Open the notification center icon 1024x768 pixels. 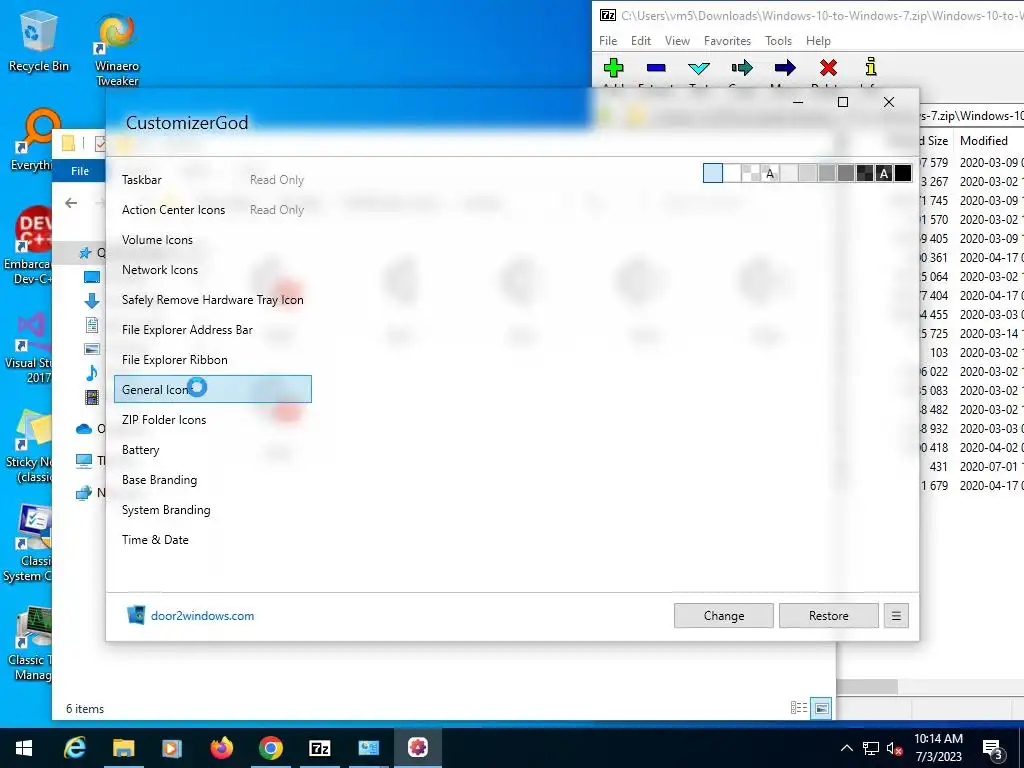click(993, 748)
